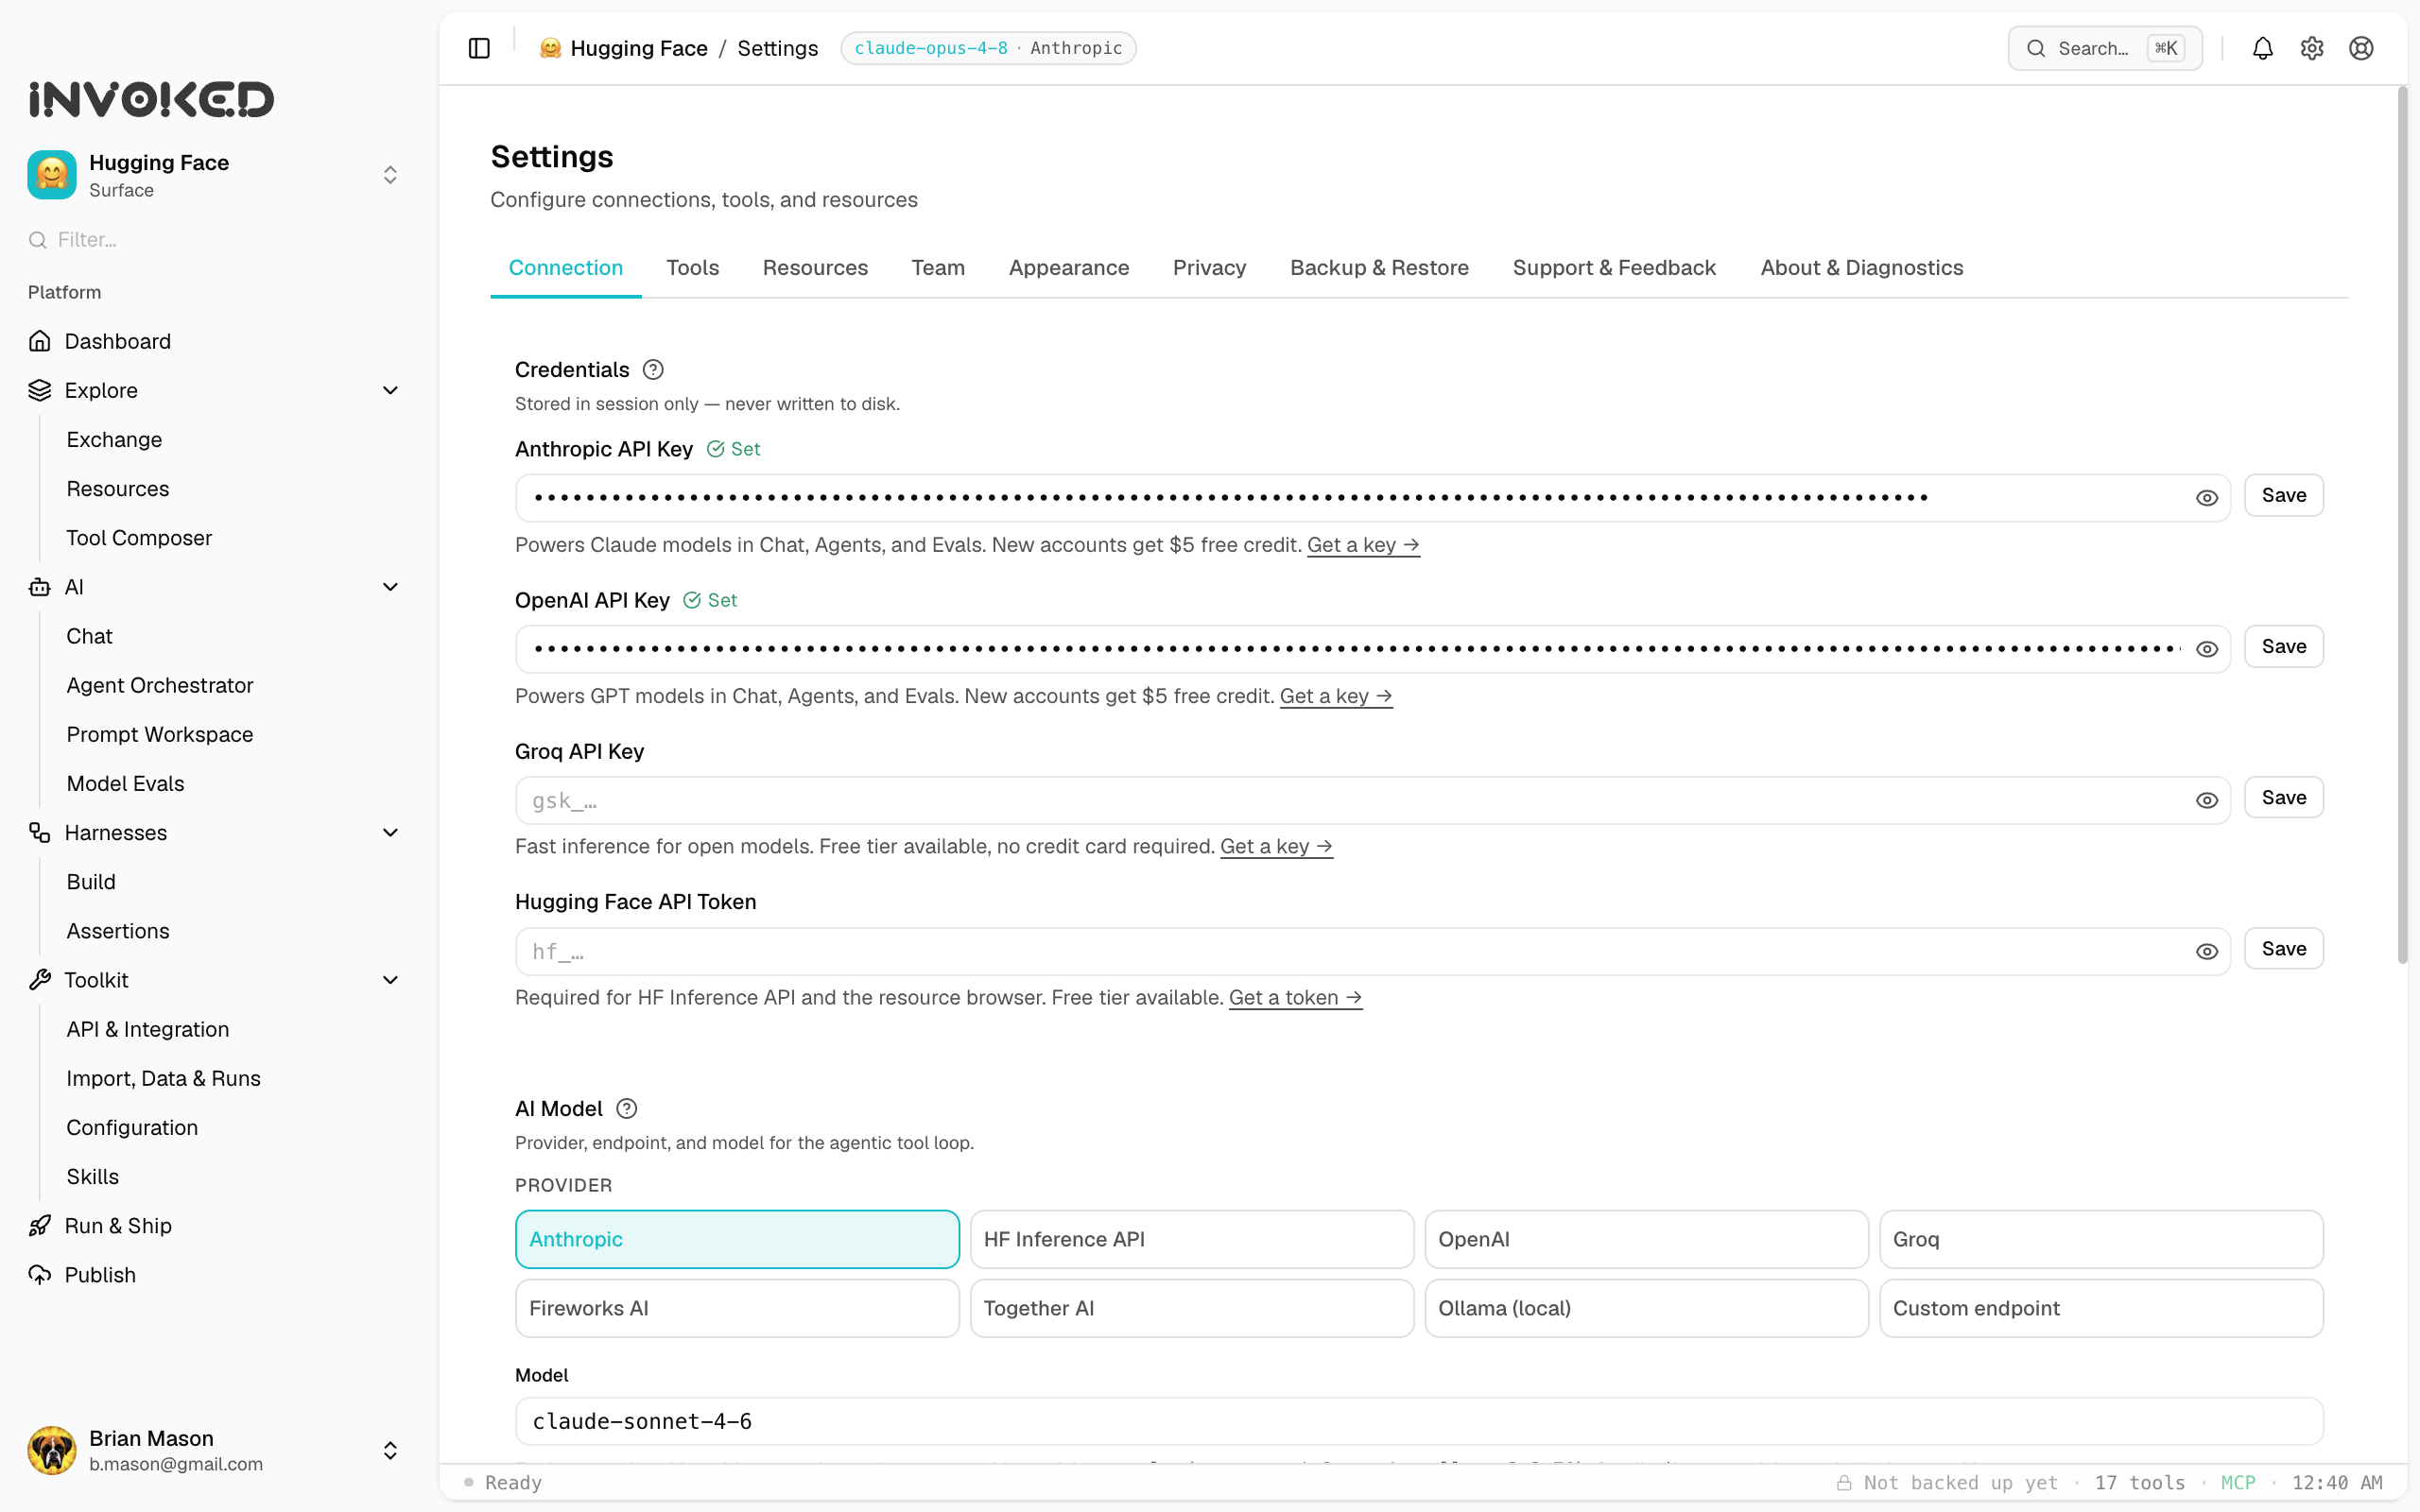Click the OpenAI key Set checkmark icon
This screenshot has height=1512, width=2420.
tap(692, 600)
